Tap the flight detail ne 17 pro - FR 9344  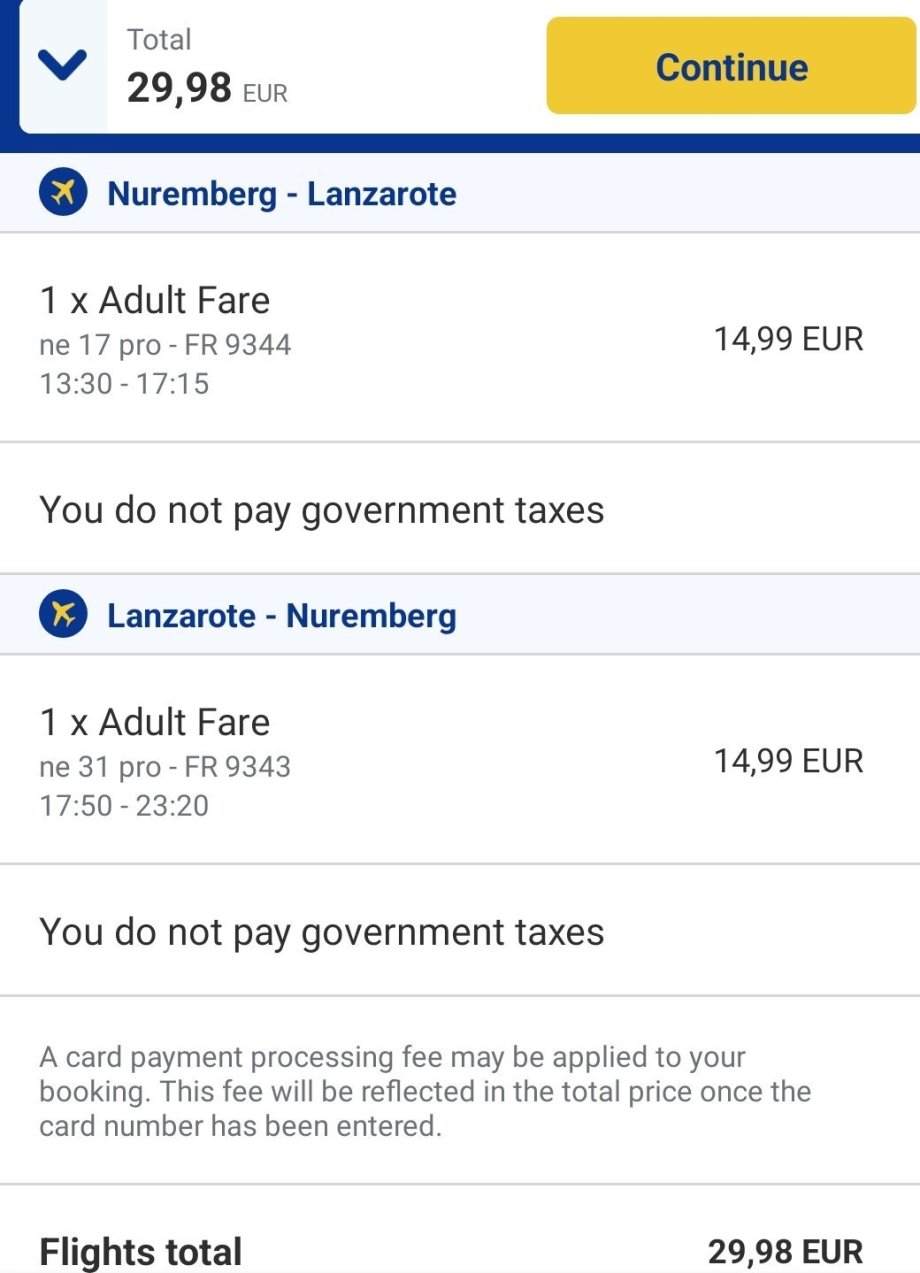pos(165,345)
